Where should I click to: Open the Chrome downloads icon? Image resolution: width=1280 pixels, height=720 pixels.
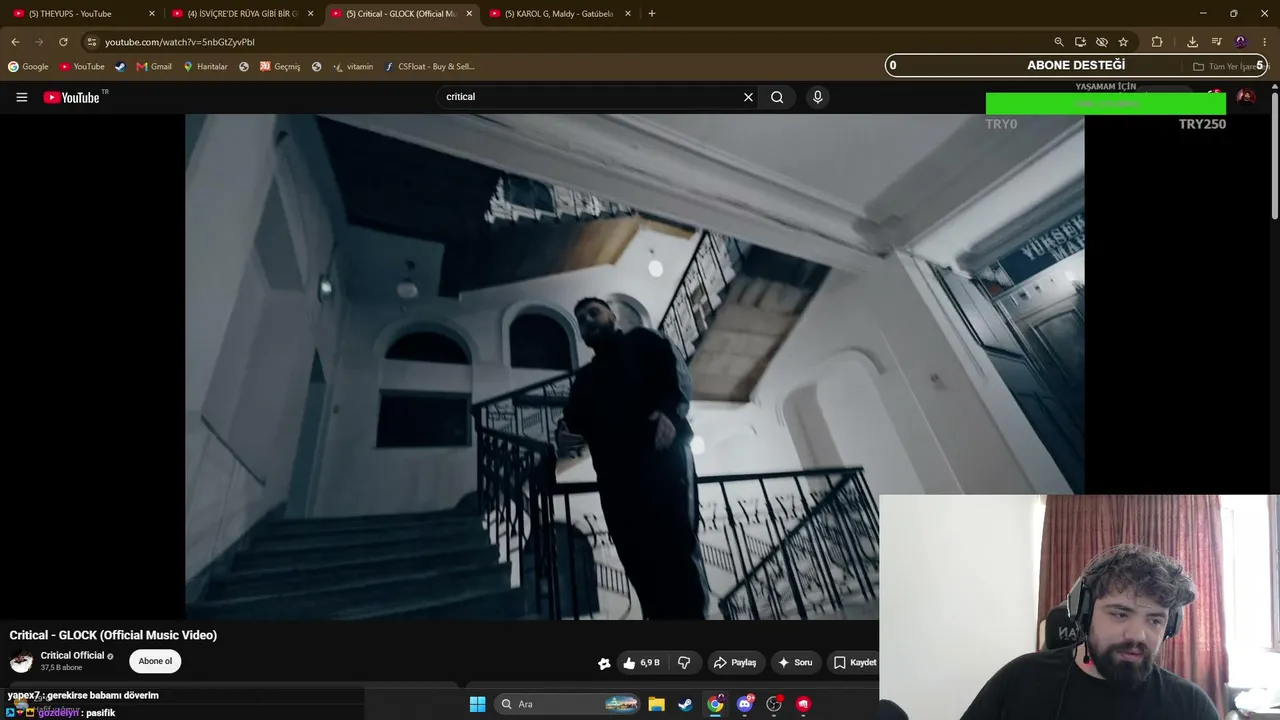pyautogui.click(x=1192, y=42)
